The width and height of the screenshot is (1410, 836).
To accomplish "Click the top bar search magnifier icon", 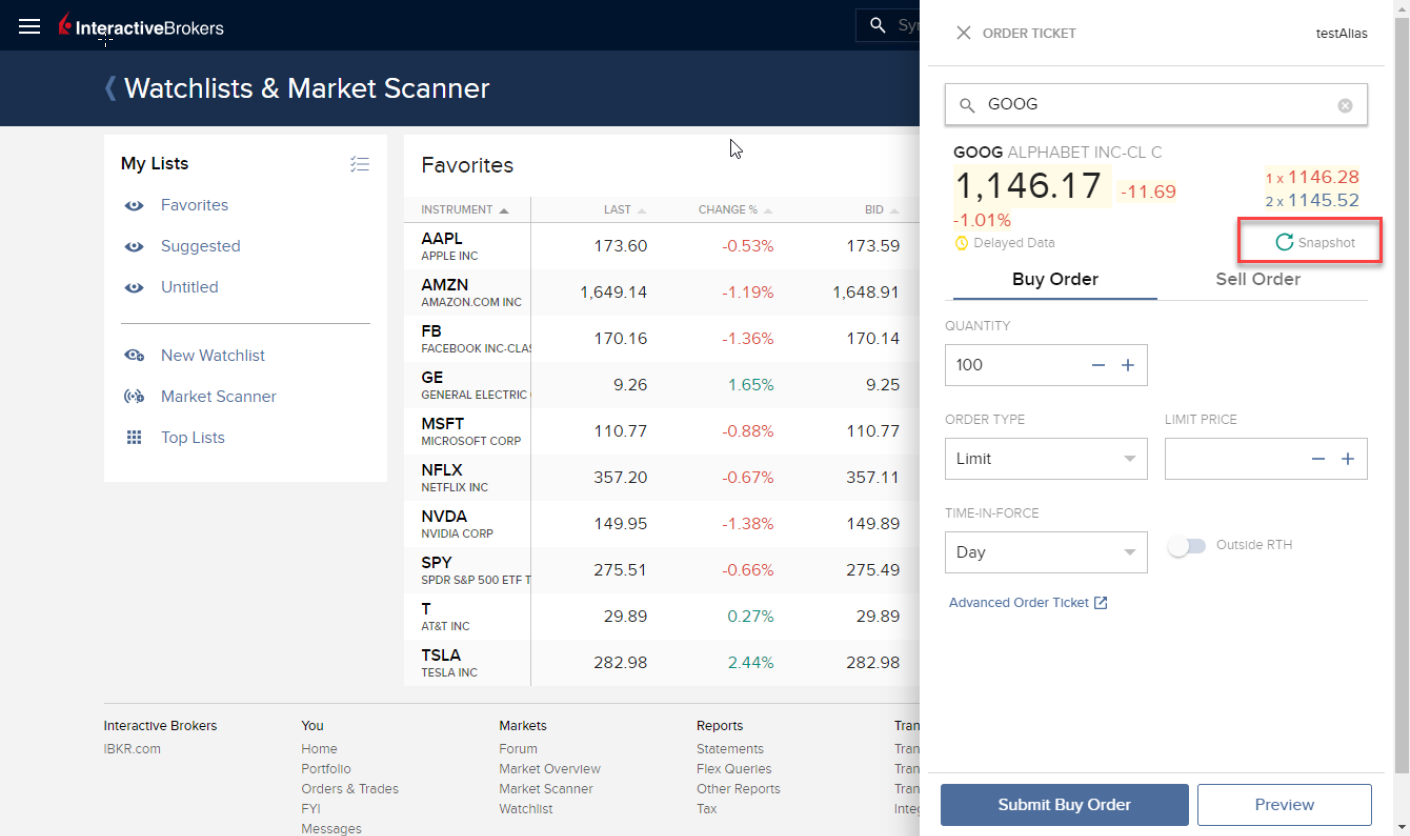I will (878, 25).
